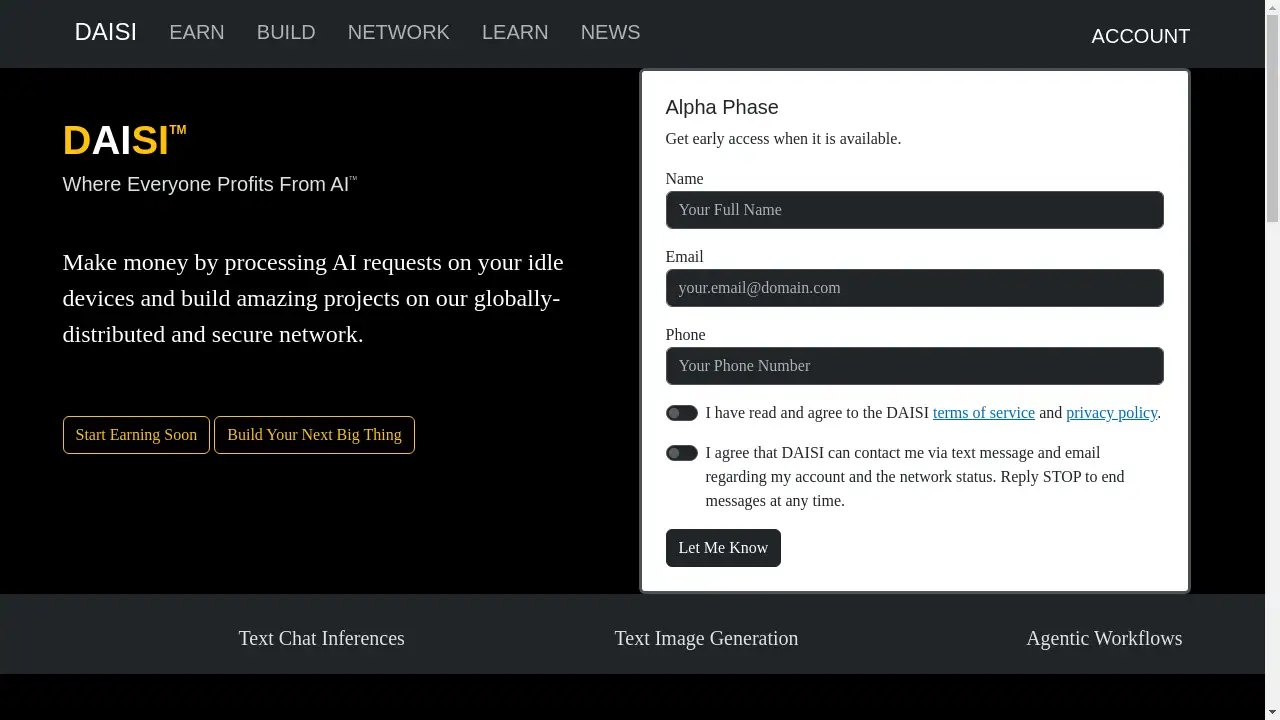Select the Text Chat Inferences heading
The image size is (1280, 720).
(321, 638)
